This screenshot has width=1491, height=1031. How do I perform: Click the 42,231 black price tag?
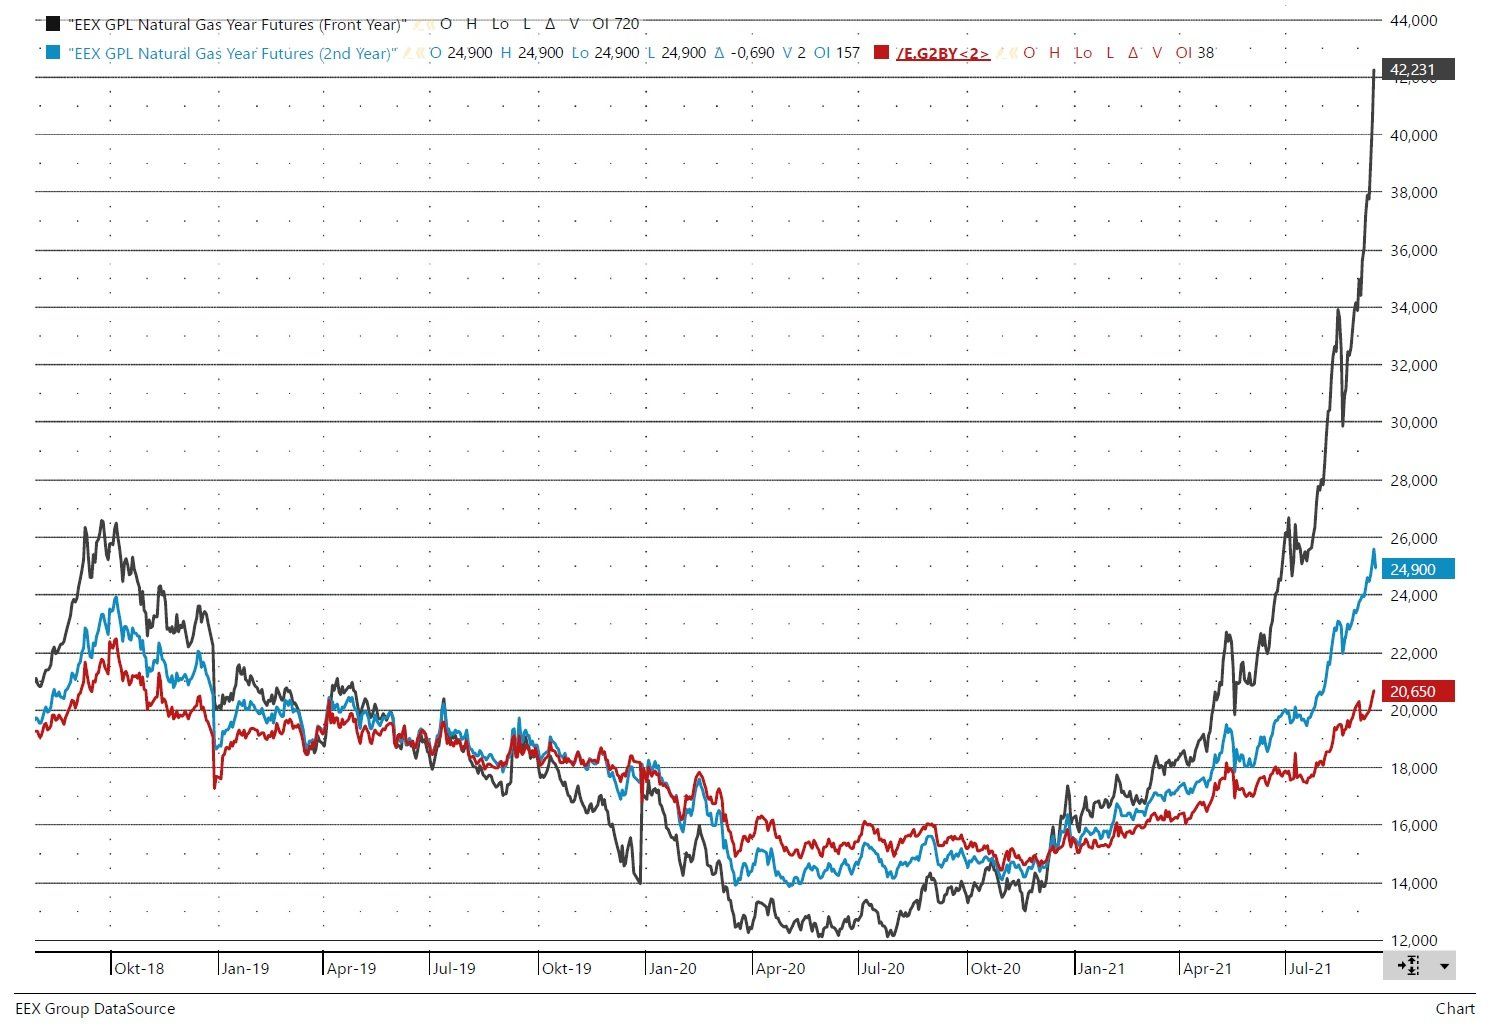point(1418,69)
